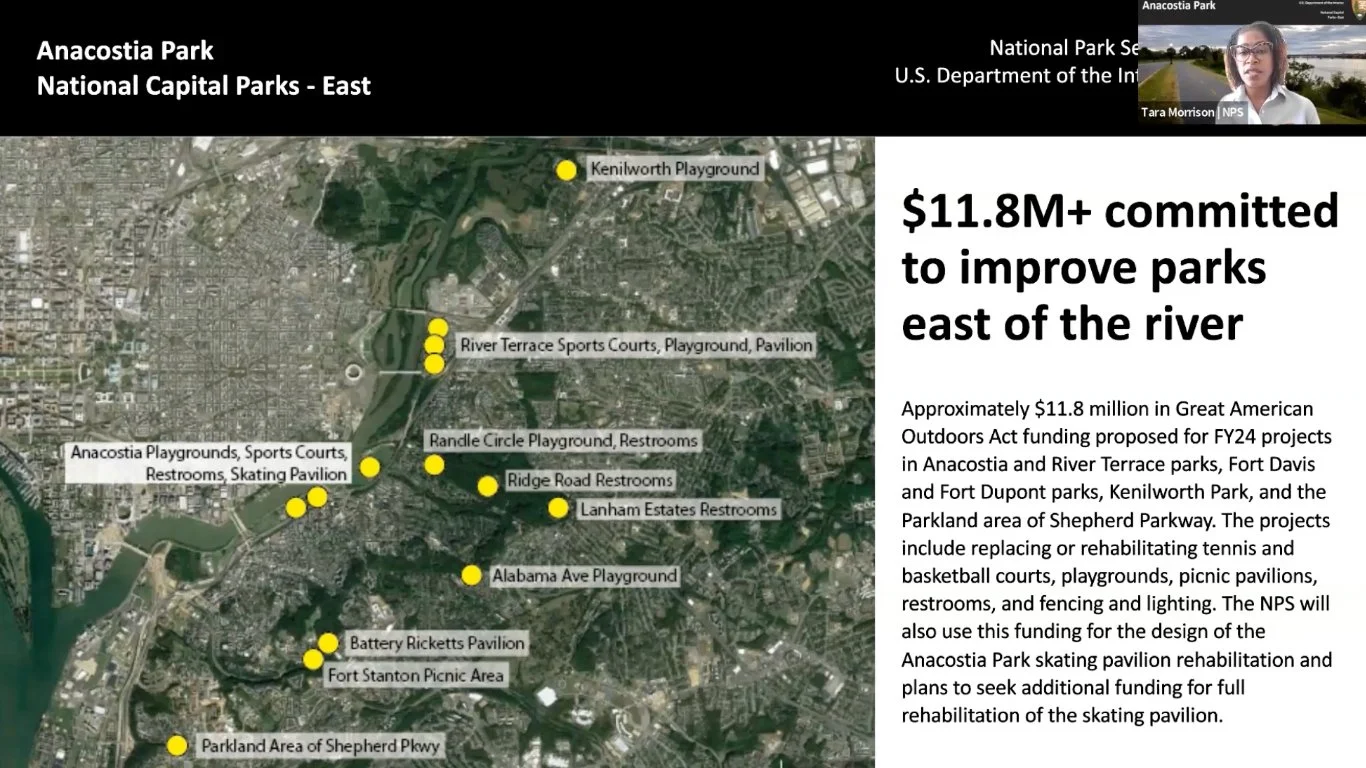Click the Fort Stanton Picnic Area label
The height and width of the screenshot is (768, 1366).
pos(416,676)
